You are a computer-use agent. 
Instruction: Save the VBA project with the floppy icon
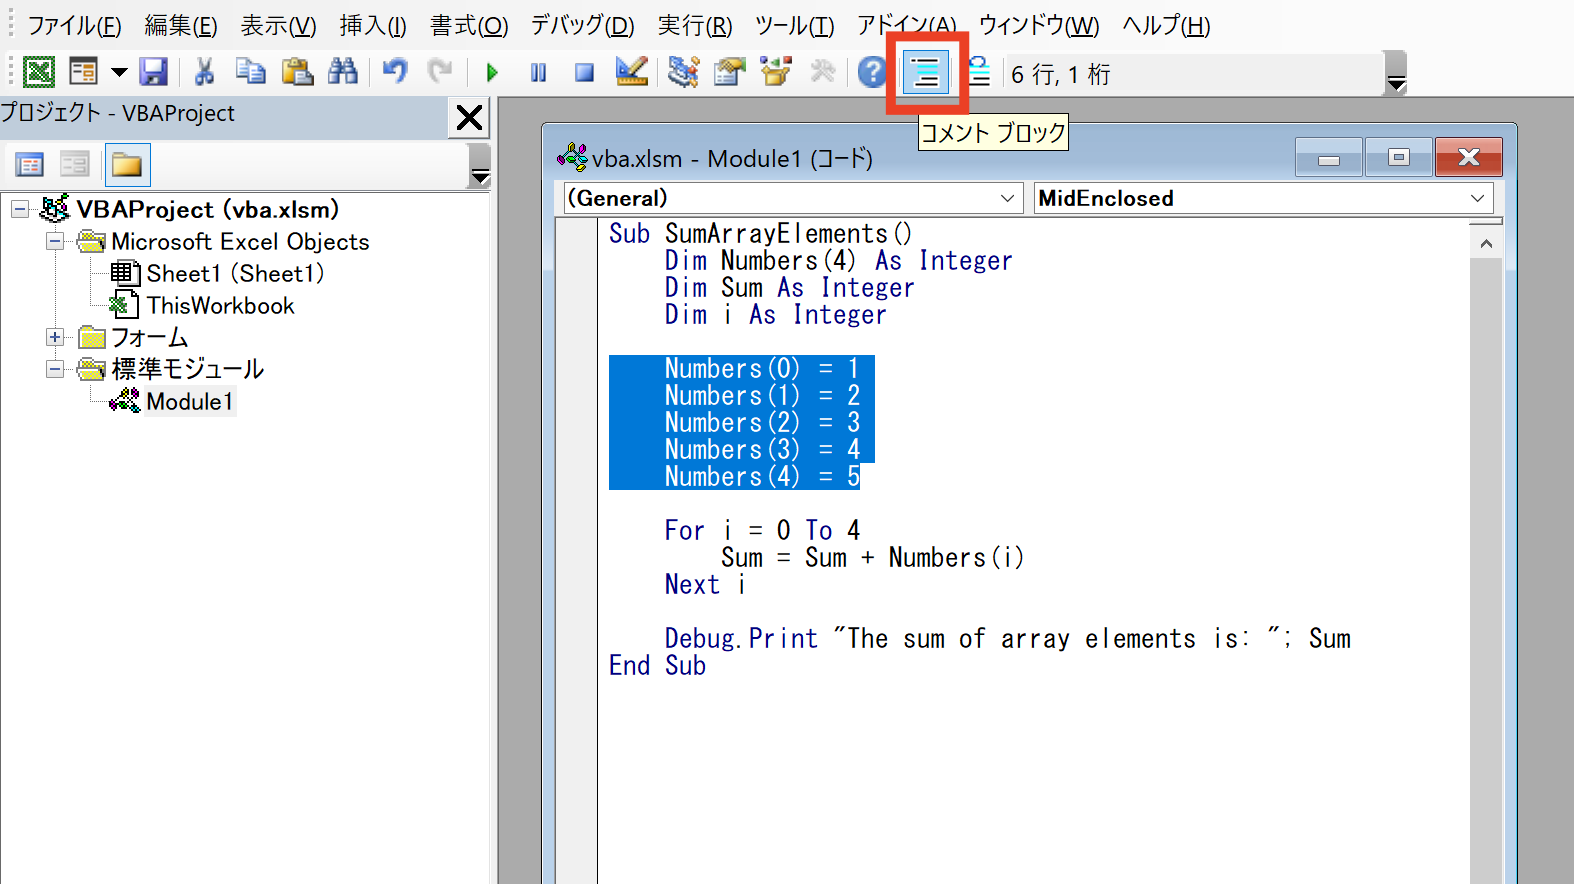153,72
